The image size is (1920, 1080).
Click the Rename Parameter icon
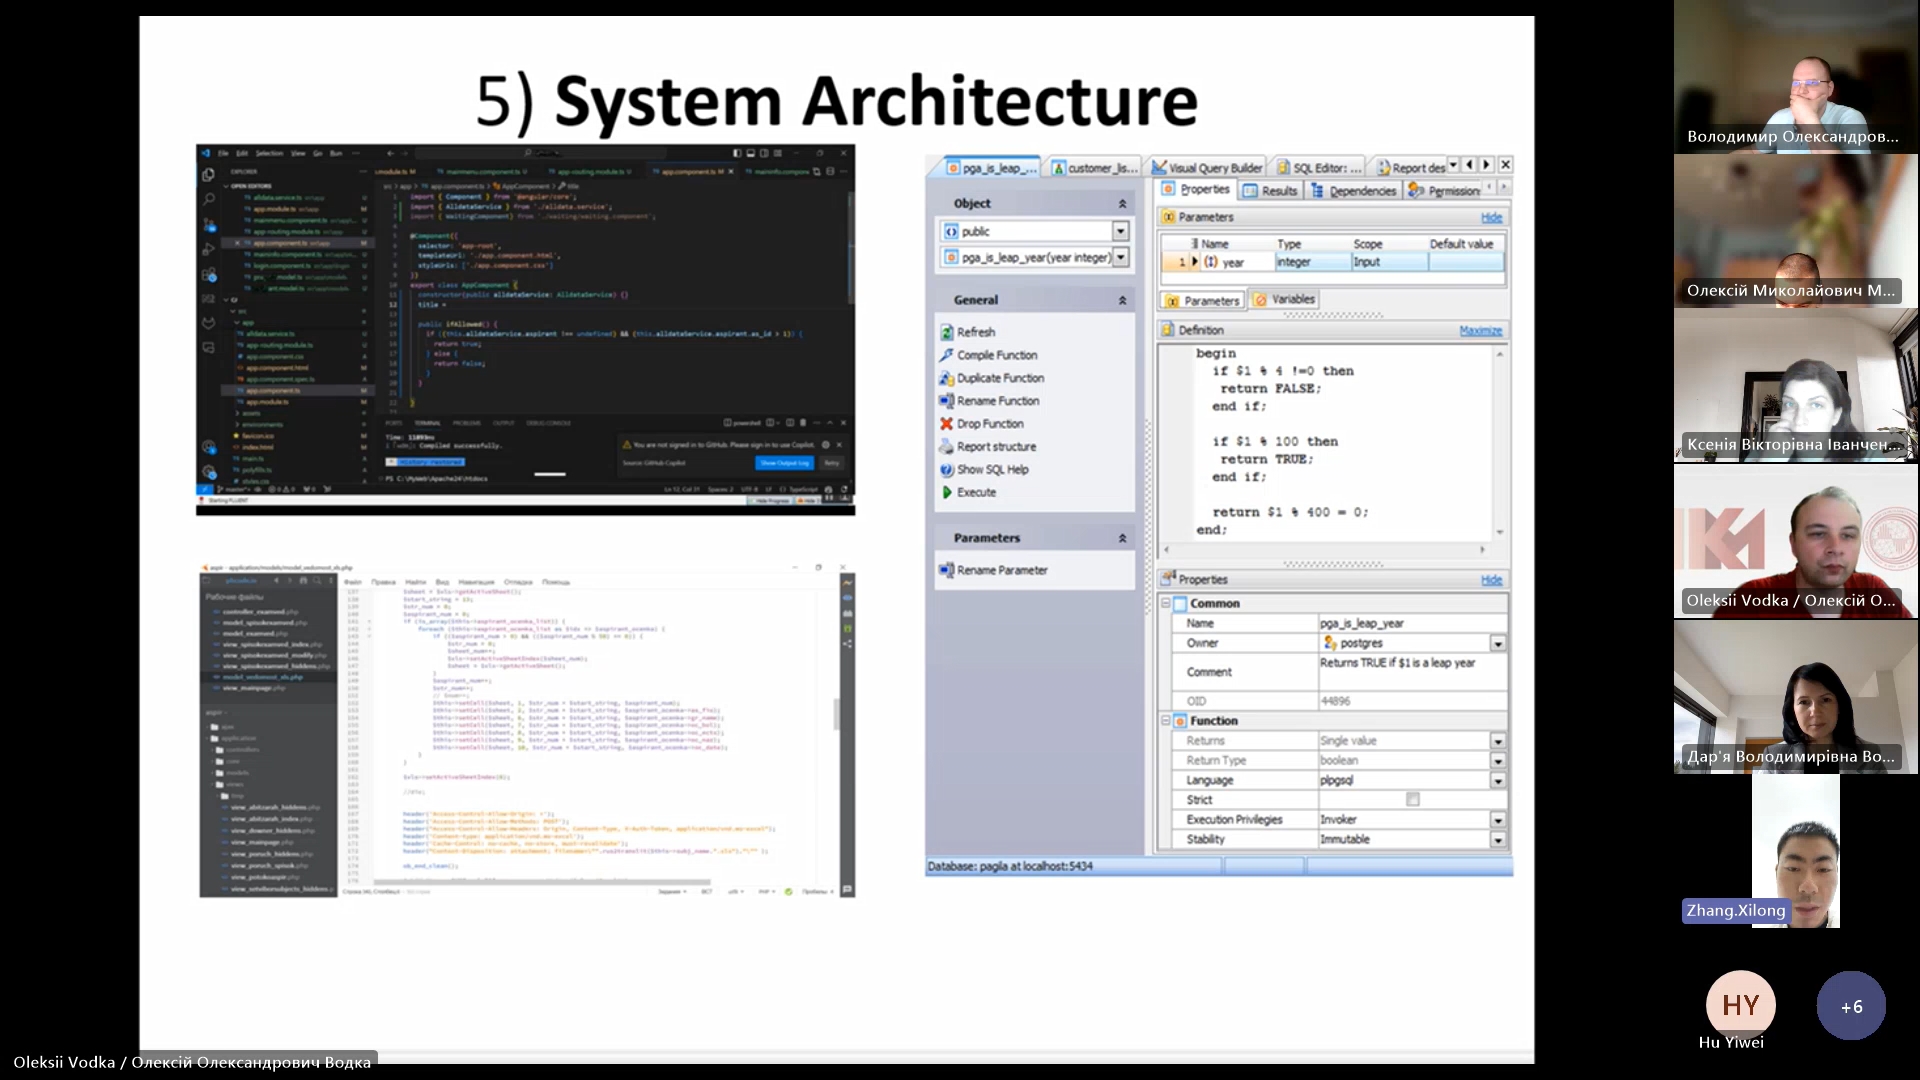point(946,570)
